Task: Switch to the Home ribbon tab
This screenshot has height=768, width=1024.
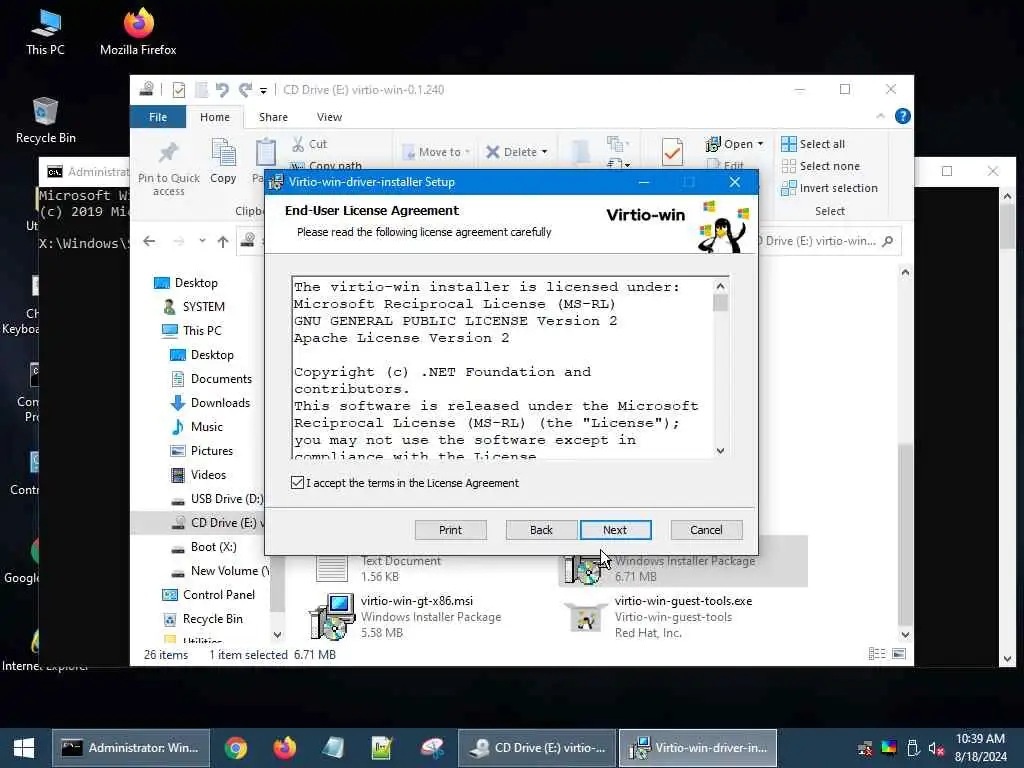Action: (215, 117)
